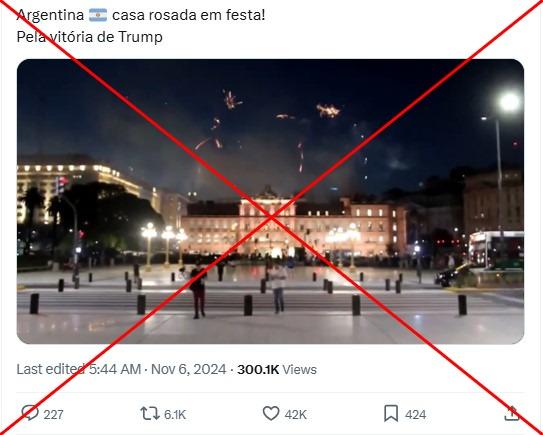The width and height of the screenshot is (543, 435).
Task: Play the Casa Rosada fireworks video
Action: click(270, 202)
